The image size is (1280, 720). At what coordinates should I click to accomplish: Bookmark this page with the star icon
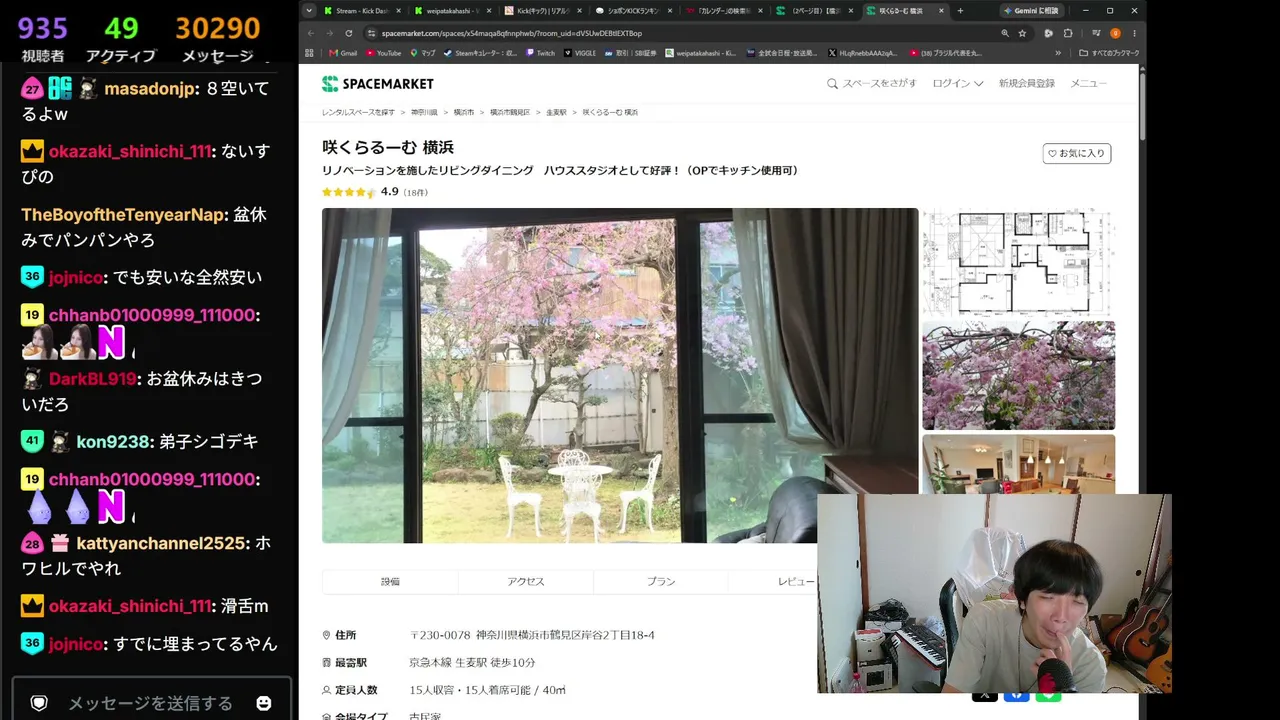1022,33
